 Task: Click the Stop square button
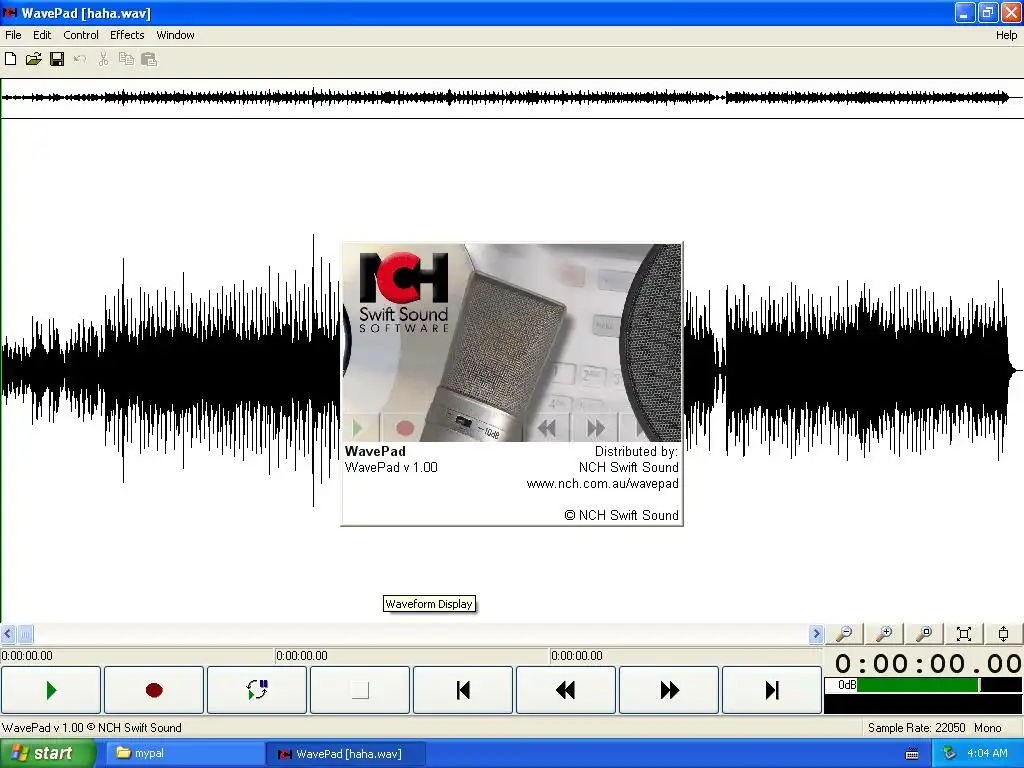[x=360, y=690]
